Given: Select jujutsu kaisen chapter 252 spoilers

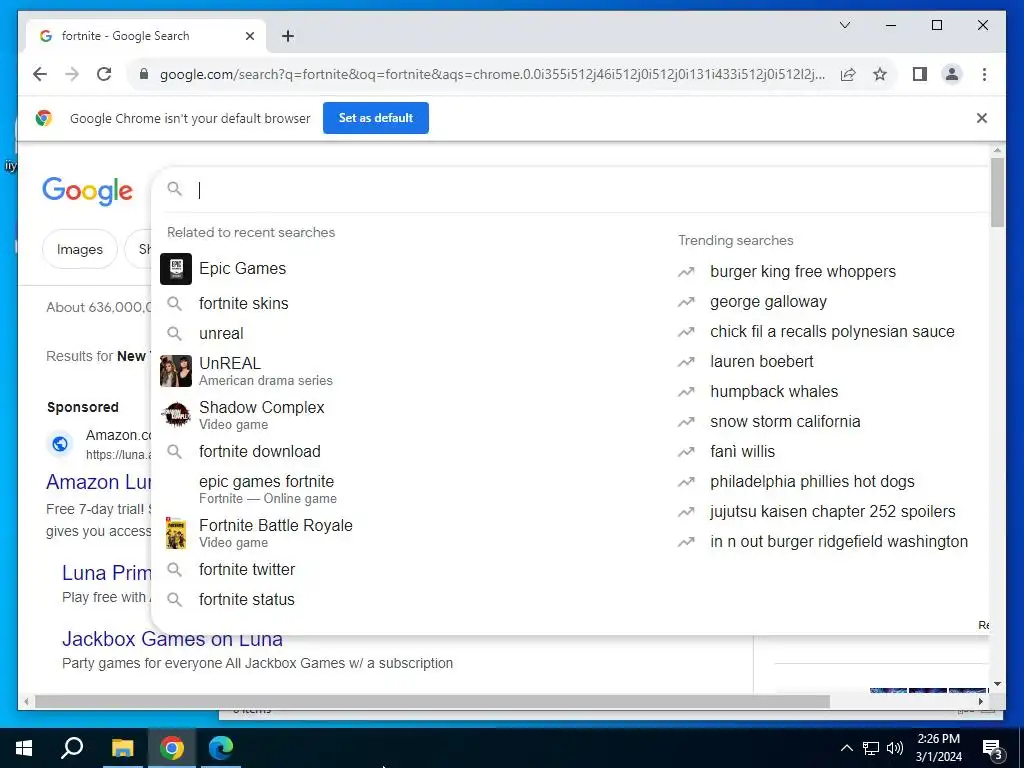Looking at the screenshot, I should click(x=833, y=512).
